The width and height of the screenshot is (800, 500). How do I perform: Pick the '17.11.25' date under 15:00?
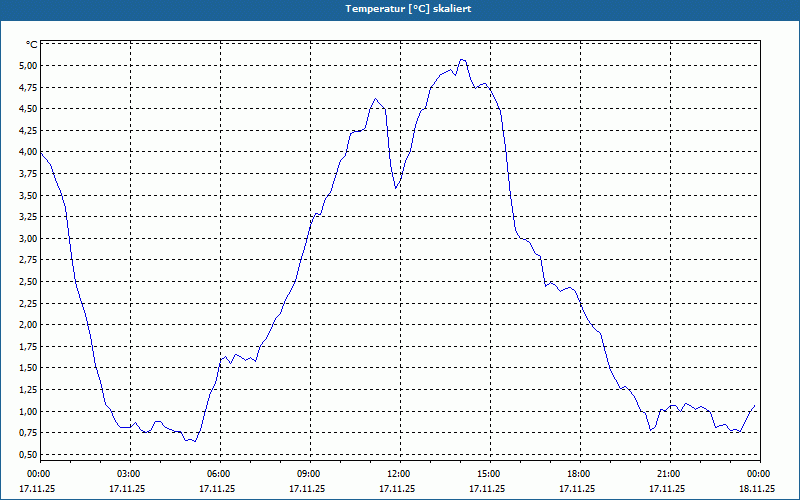[487, 489]
